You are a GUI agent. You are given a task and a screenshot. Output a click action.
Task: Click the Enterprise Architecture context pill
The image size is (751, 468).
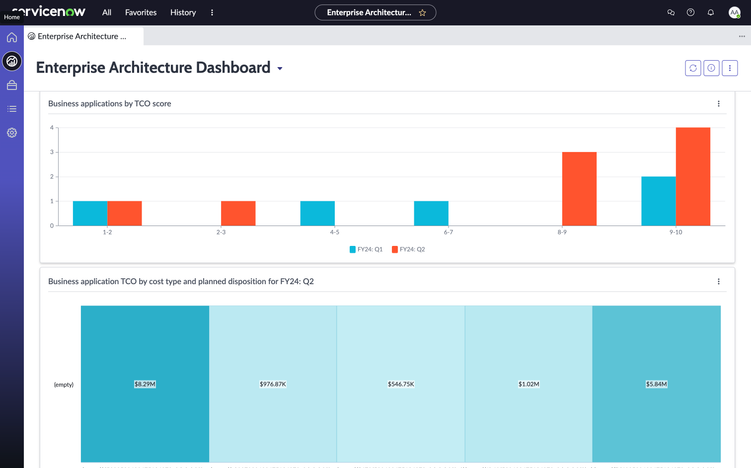pyautogui.click(x=375, y=12)
